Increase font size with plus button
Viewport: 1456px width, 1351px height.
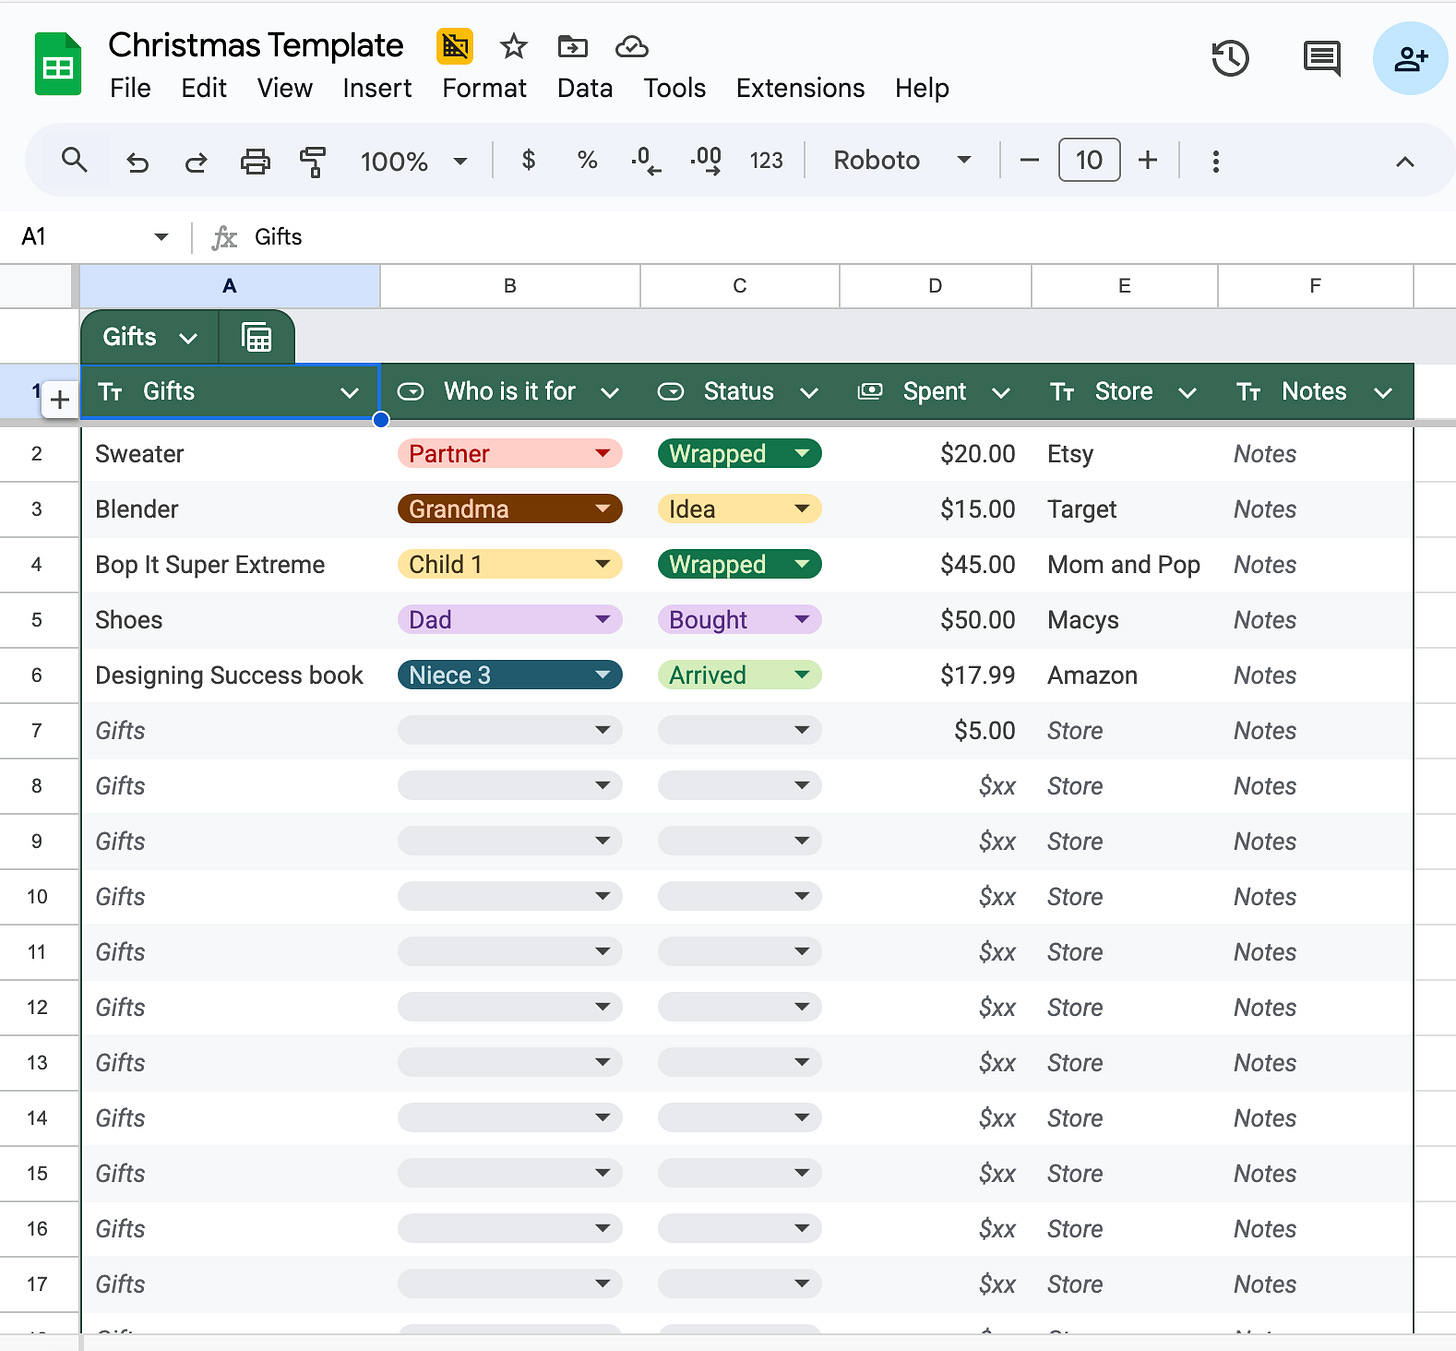point(1148,160)
